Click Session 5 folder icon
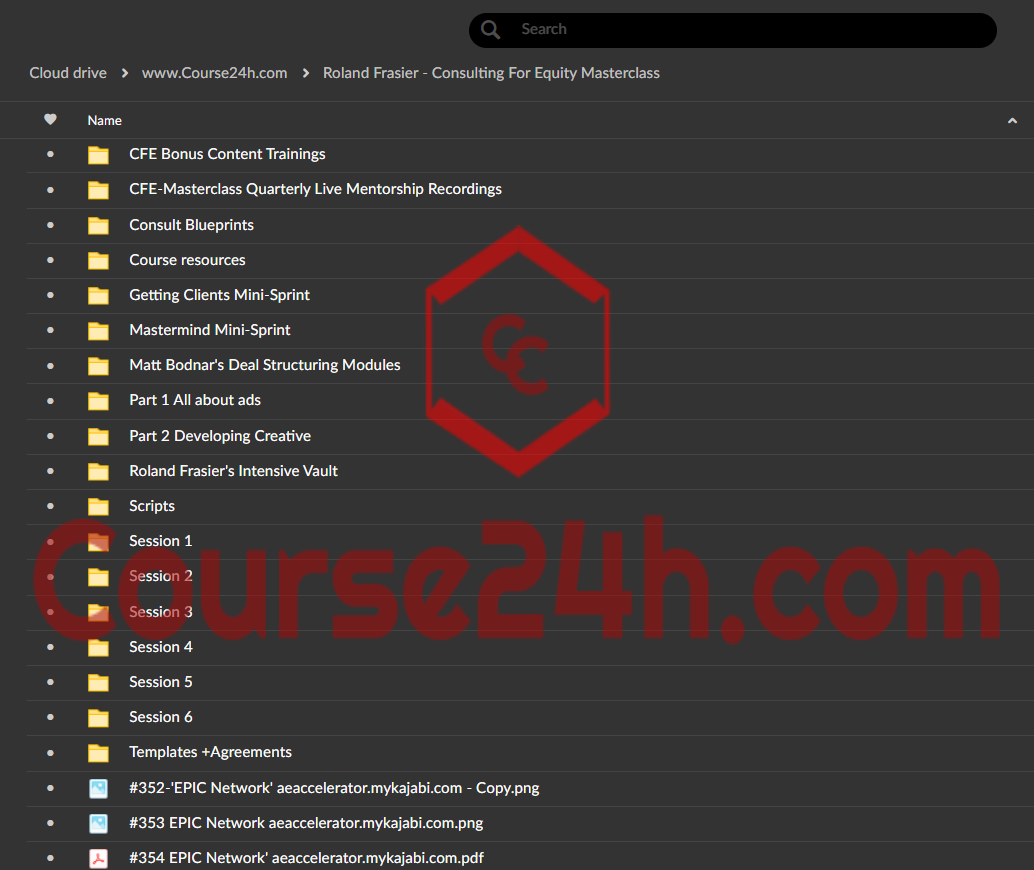The width and height of the screenshot is (1034, 870). coord(98,683)
